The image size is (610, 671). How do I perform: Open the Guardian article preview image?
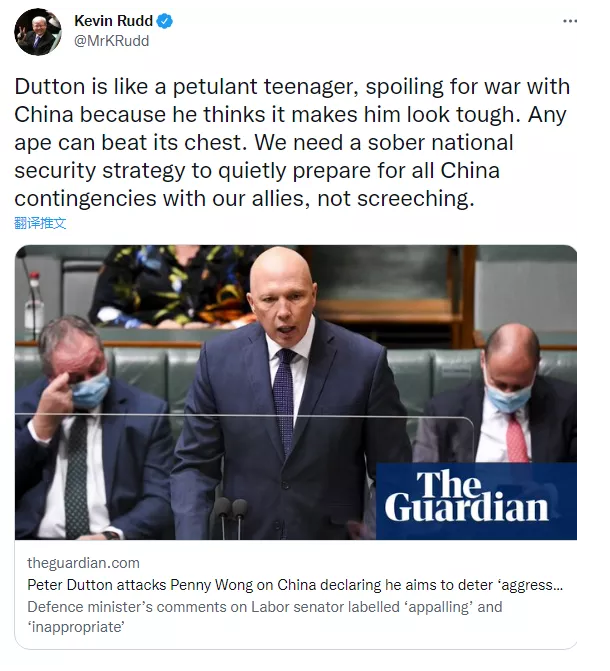pos(296,392)
